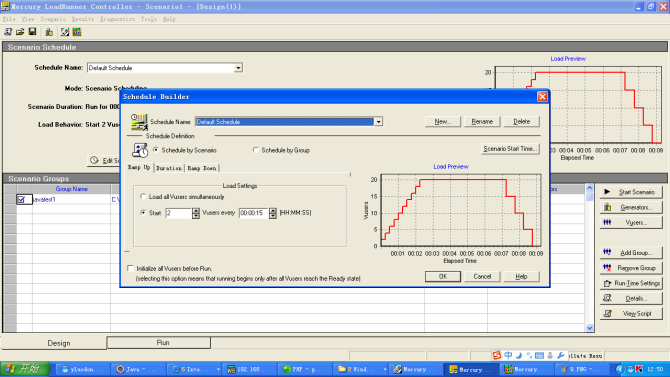This screenshot has width=670, height=377.
Task: Click the 9.PNG taskbar item
Action: tap(583, 369)
